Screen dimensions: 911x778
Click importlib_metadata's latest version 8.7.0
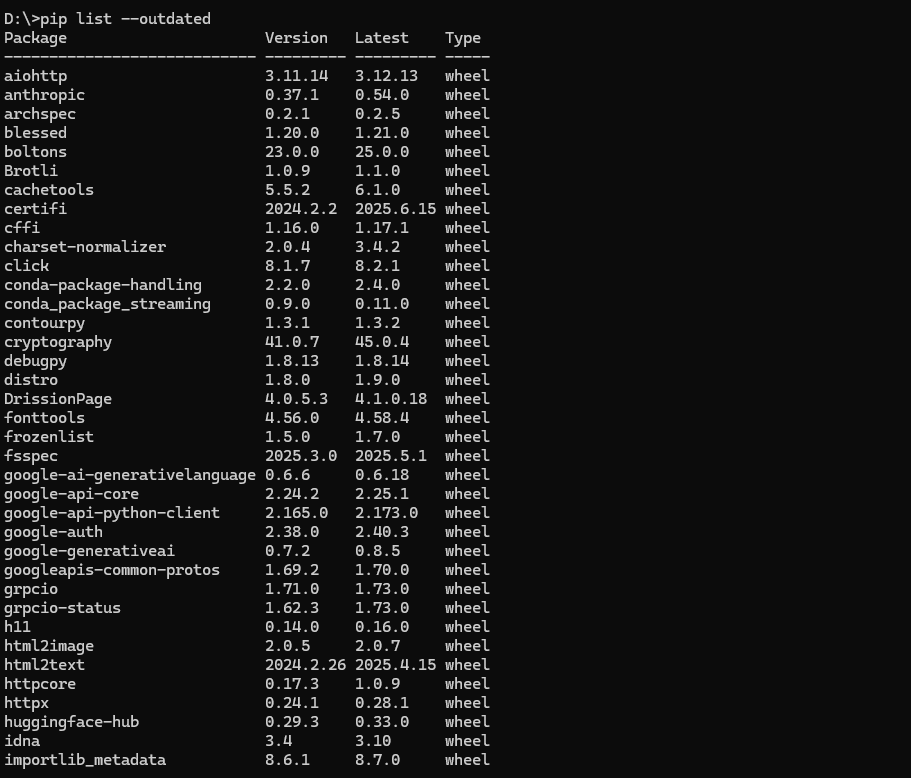click(x=378, y=760)
